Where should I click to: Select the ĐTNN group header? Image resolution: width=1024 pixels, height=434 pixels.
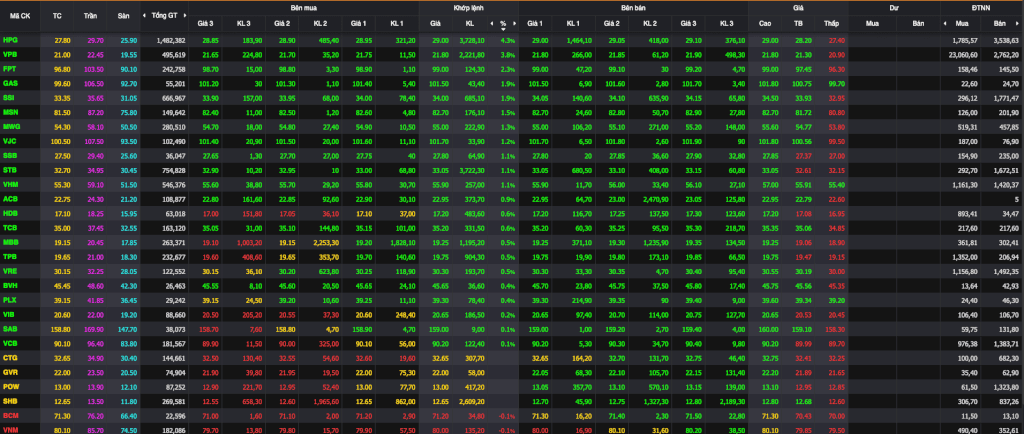pyautogui.click(x=981, y=7)
